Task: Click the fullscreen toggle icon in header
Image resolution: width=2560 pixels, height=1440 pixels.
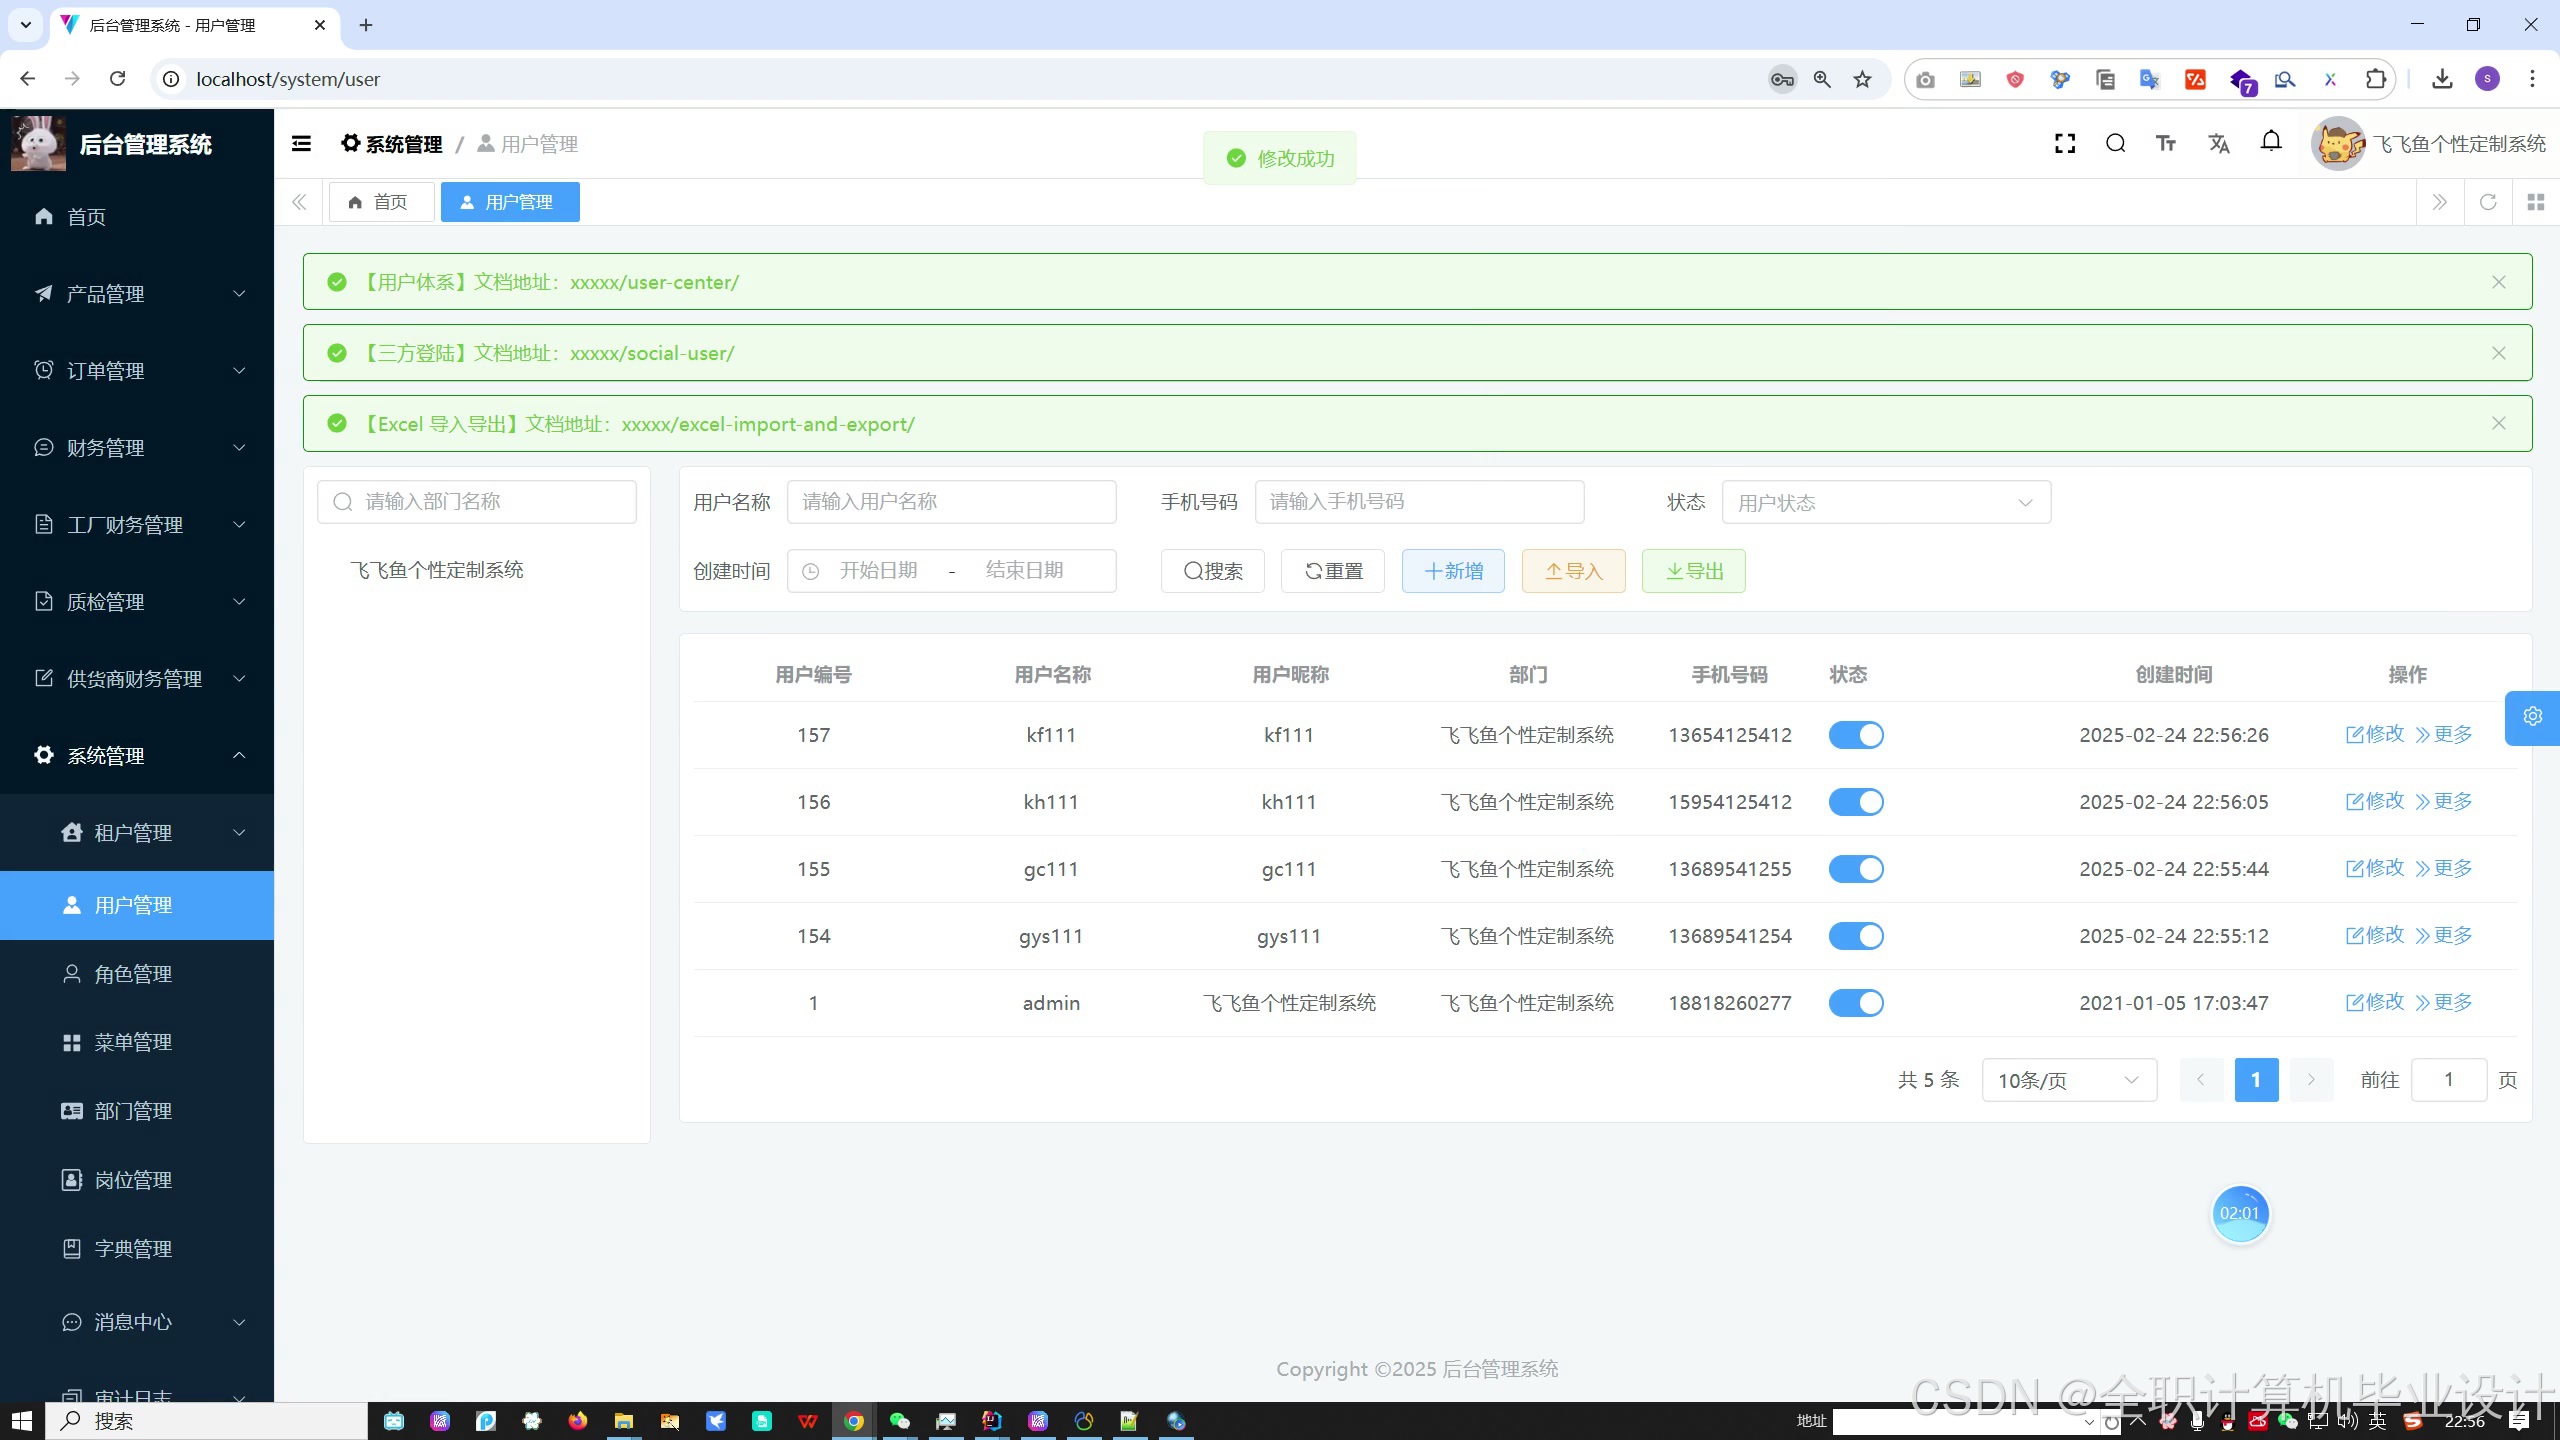Action: coord(2065,144)
